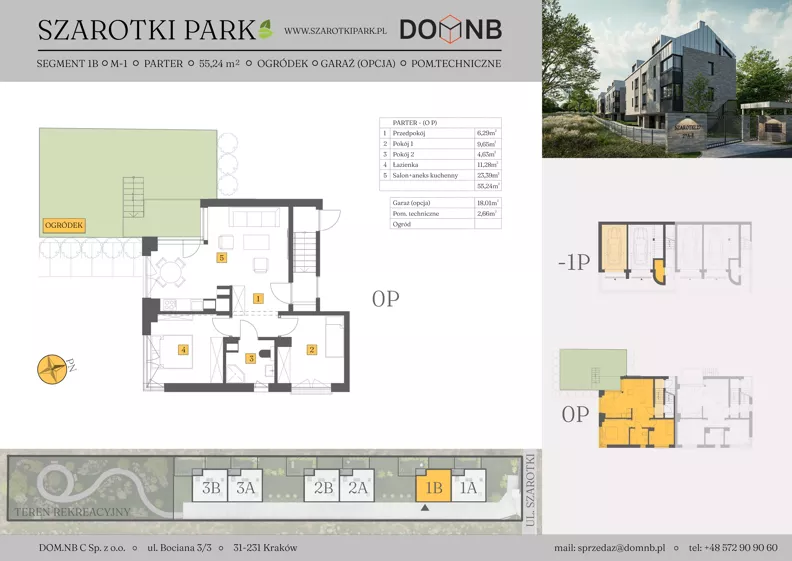Image resolution: width=792 pixels, height=561 pixels.
Task: Click the phone number +48 572 90 90 60
Action: [x=741, y=547]
